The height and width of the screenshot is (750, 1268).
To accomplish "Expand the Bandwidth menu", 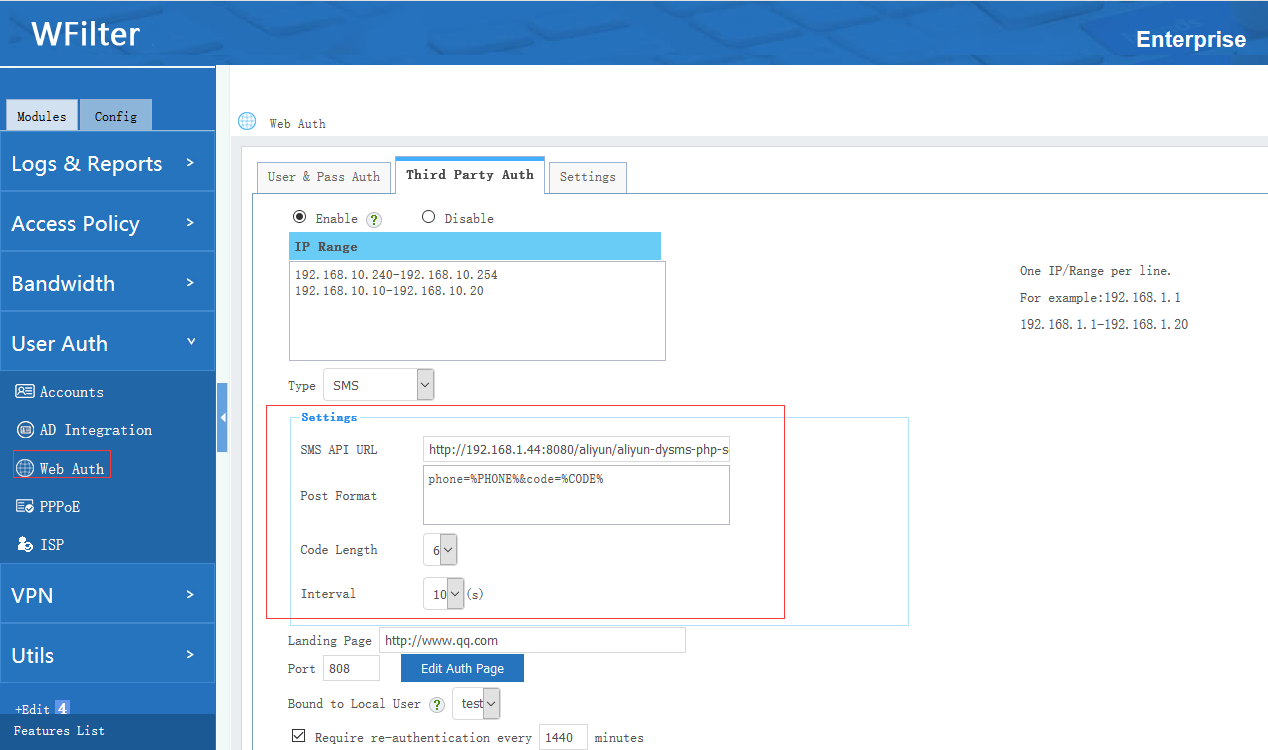I will tap(107, 284).
